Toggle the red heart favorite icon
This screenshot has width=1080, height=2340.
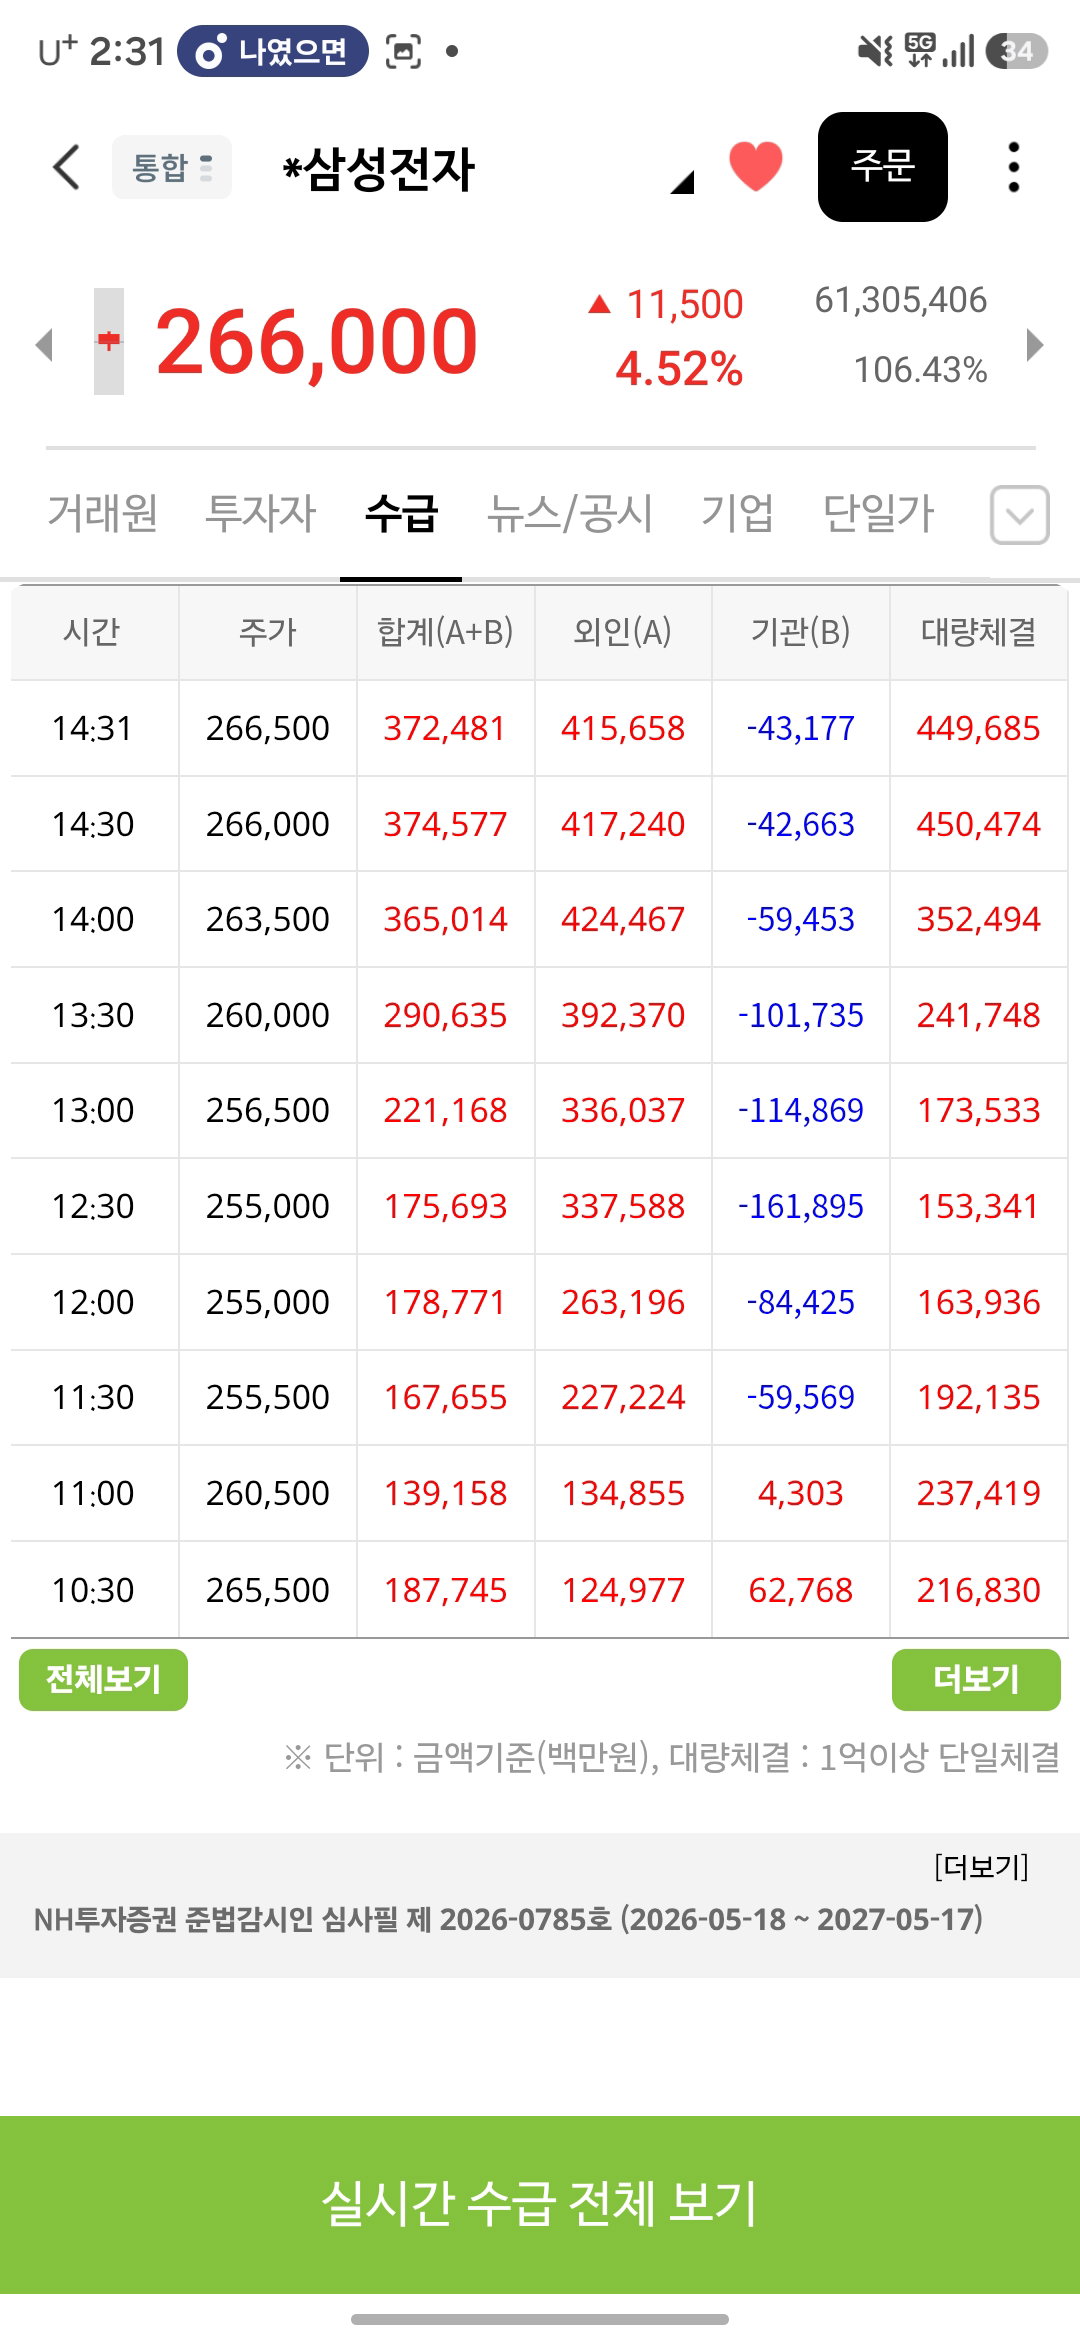point(756,166)
